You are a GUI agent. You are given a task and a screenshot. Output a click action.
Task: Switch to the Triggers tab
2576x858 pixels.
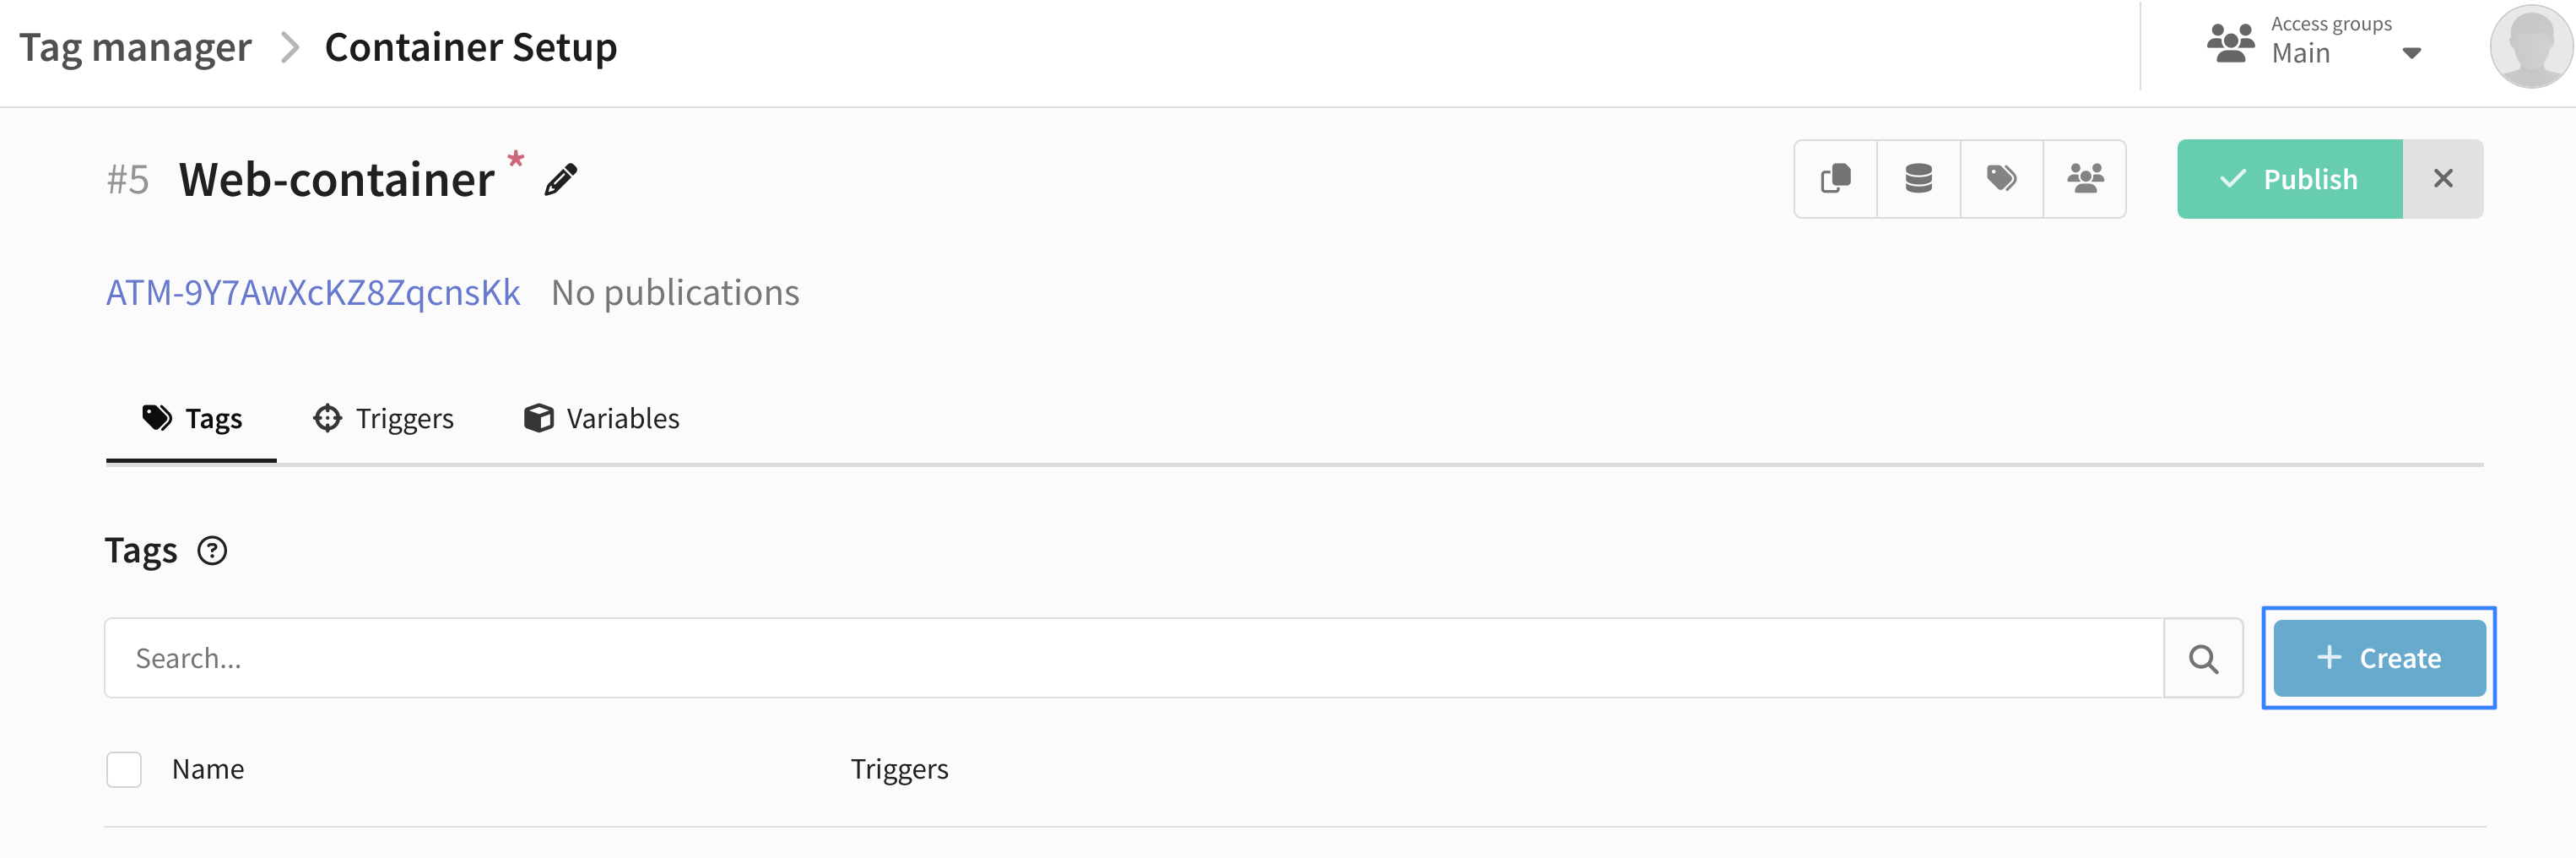click(x=384, y=419)
